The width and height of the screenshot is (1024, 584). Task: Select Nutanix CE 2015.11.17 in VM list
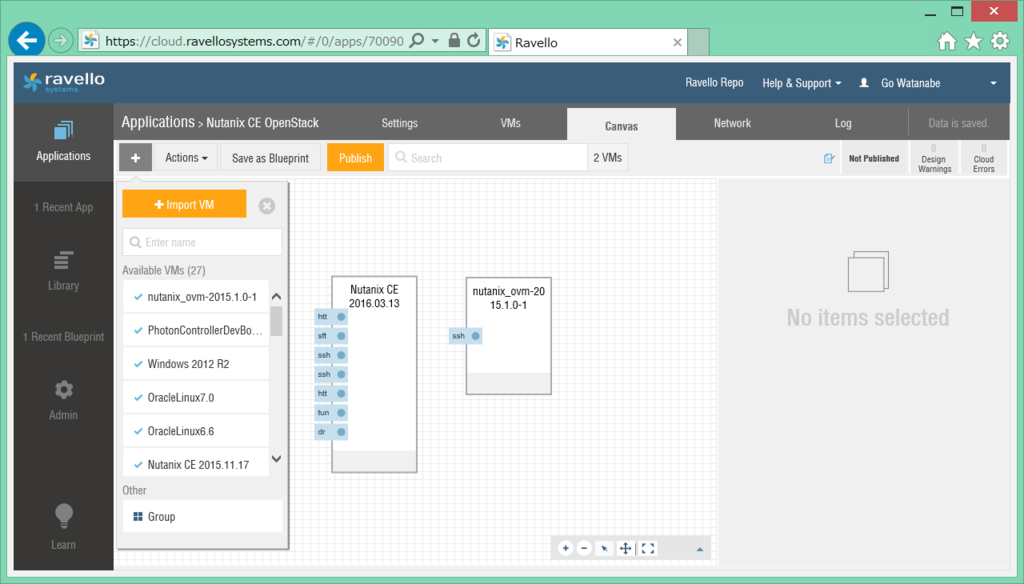click(x=196, y=463)
